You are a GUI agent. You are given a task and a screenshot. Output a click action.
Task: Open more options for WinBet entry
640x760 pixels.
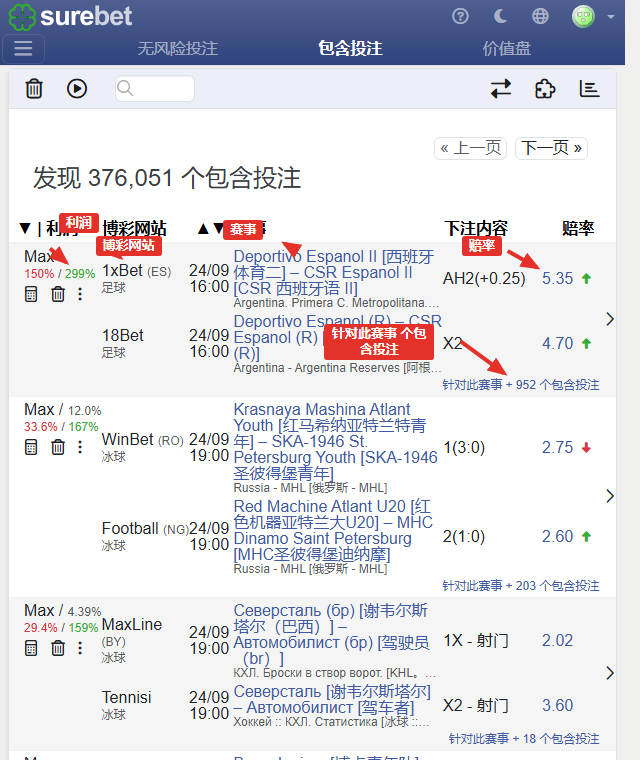point(80,447)
